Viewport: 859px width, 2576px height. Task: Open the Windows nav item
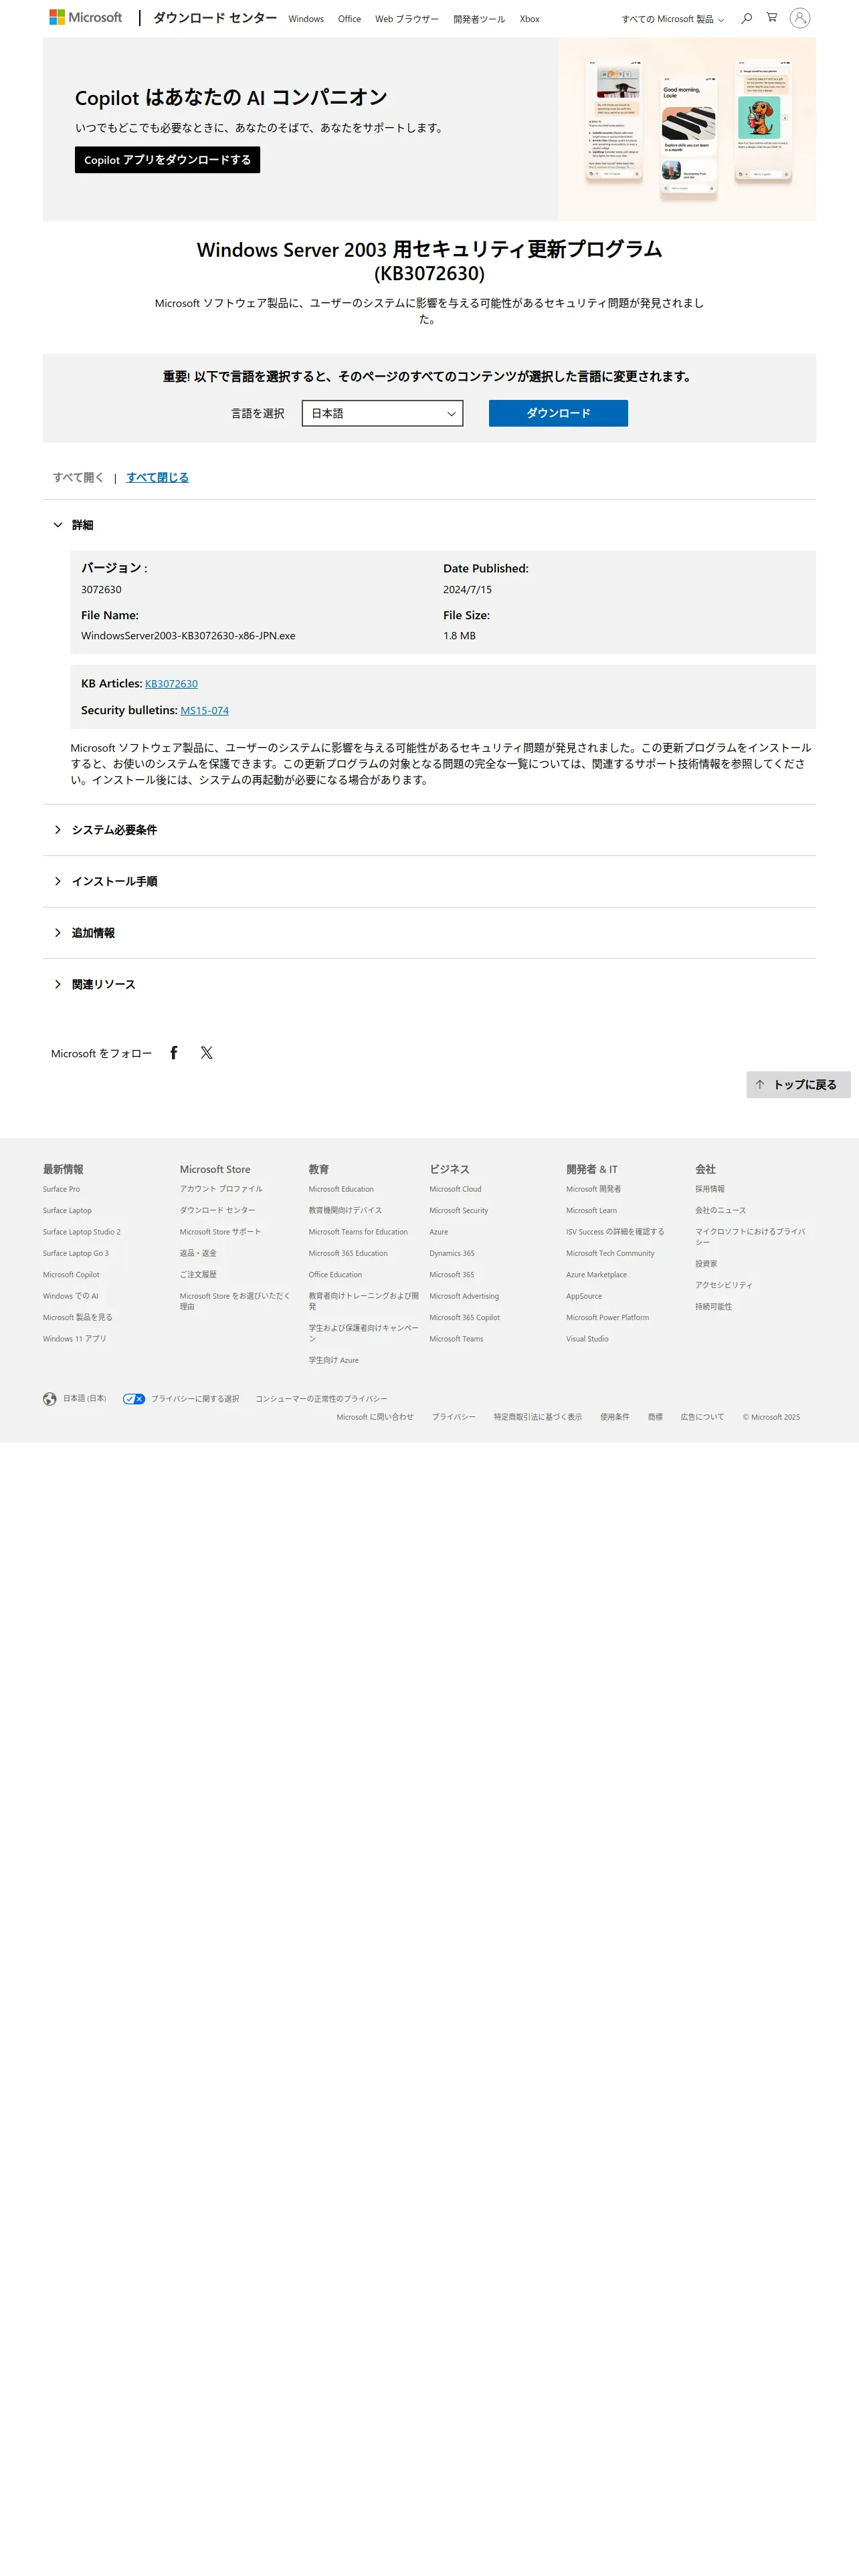306,19
